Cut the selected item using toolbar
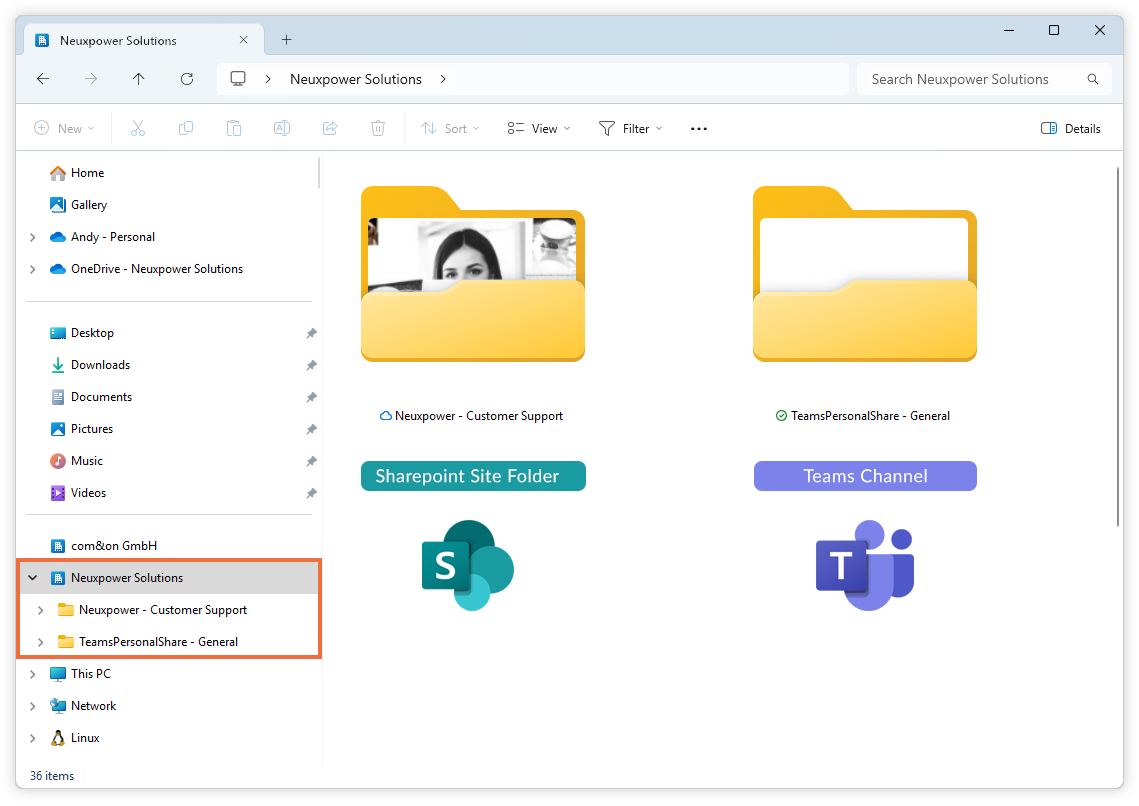This screenshot has width=1139, height=806. [137, 128]
